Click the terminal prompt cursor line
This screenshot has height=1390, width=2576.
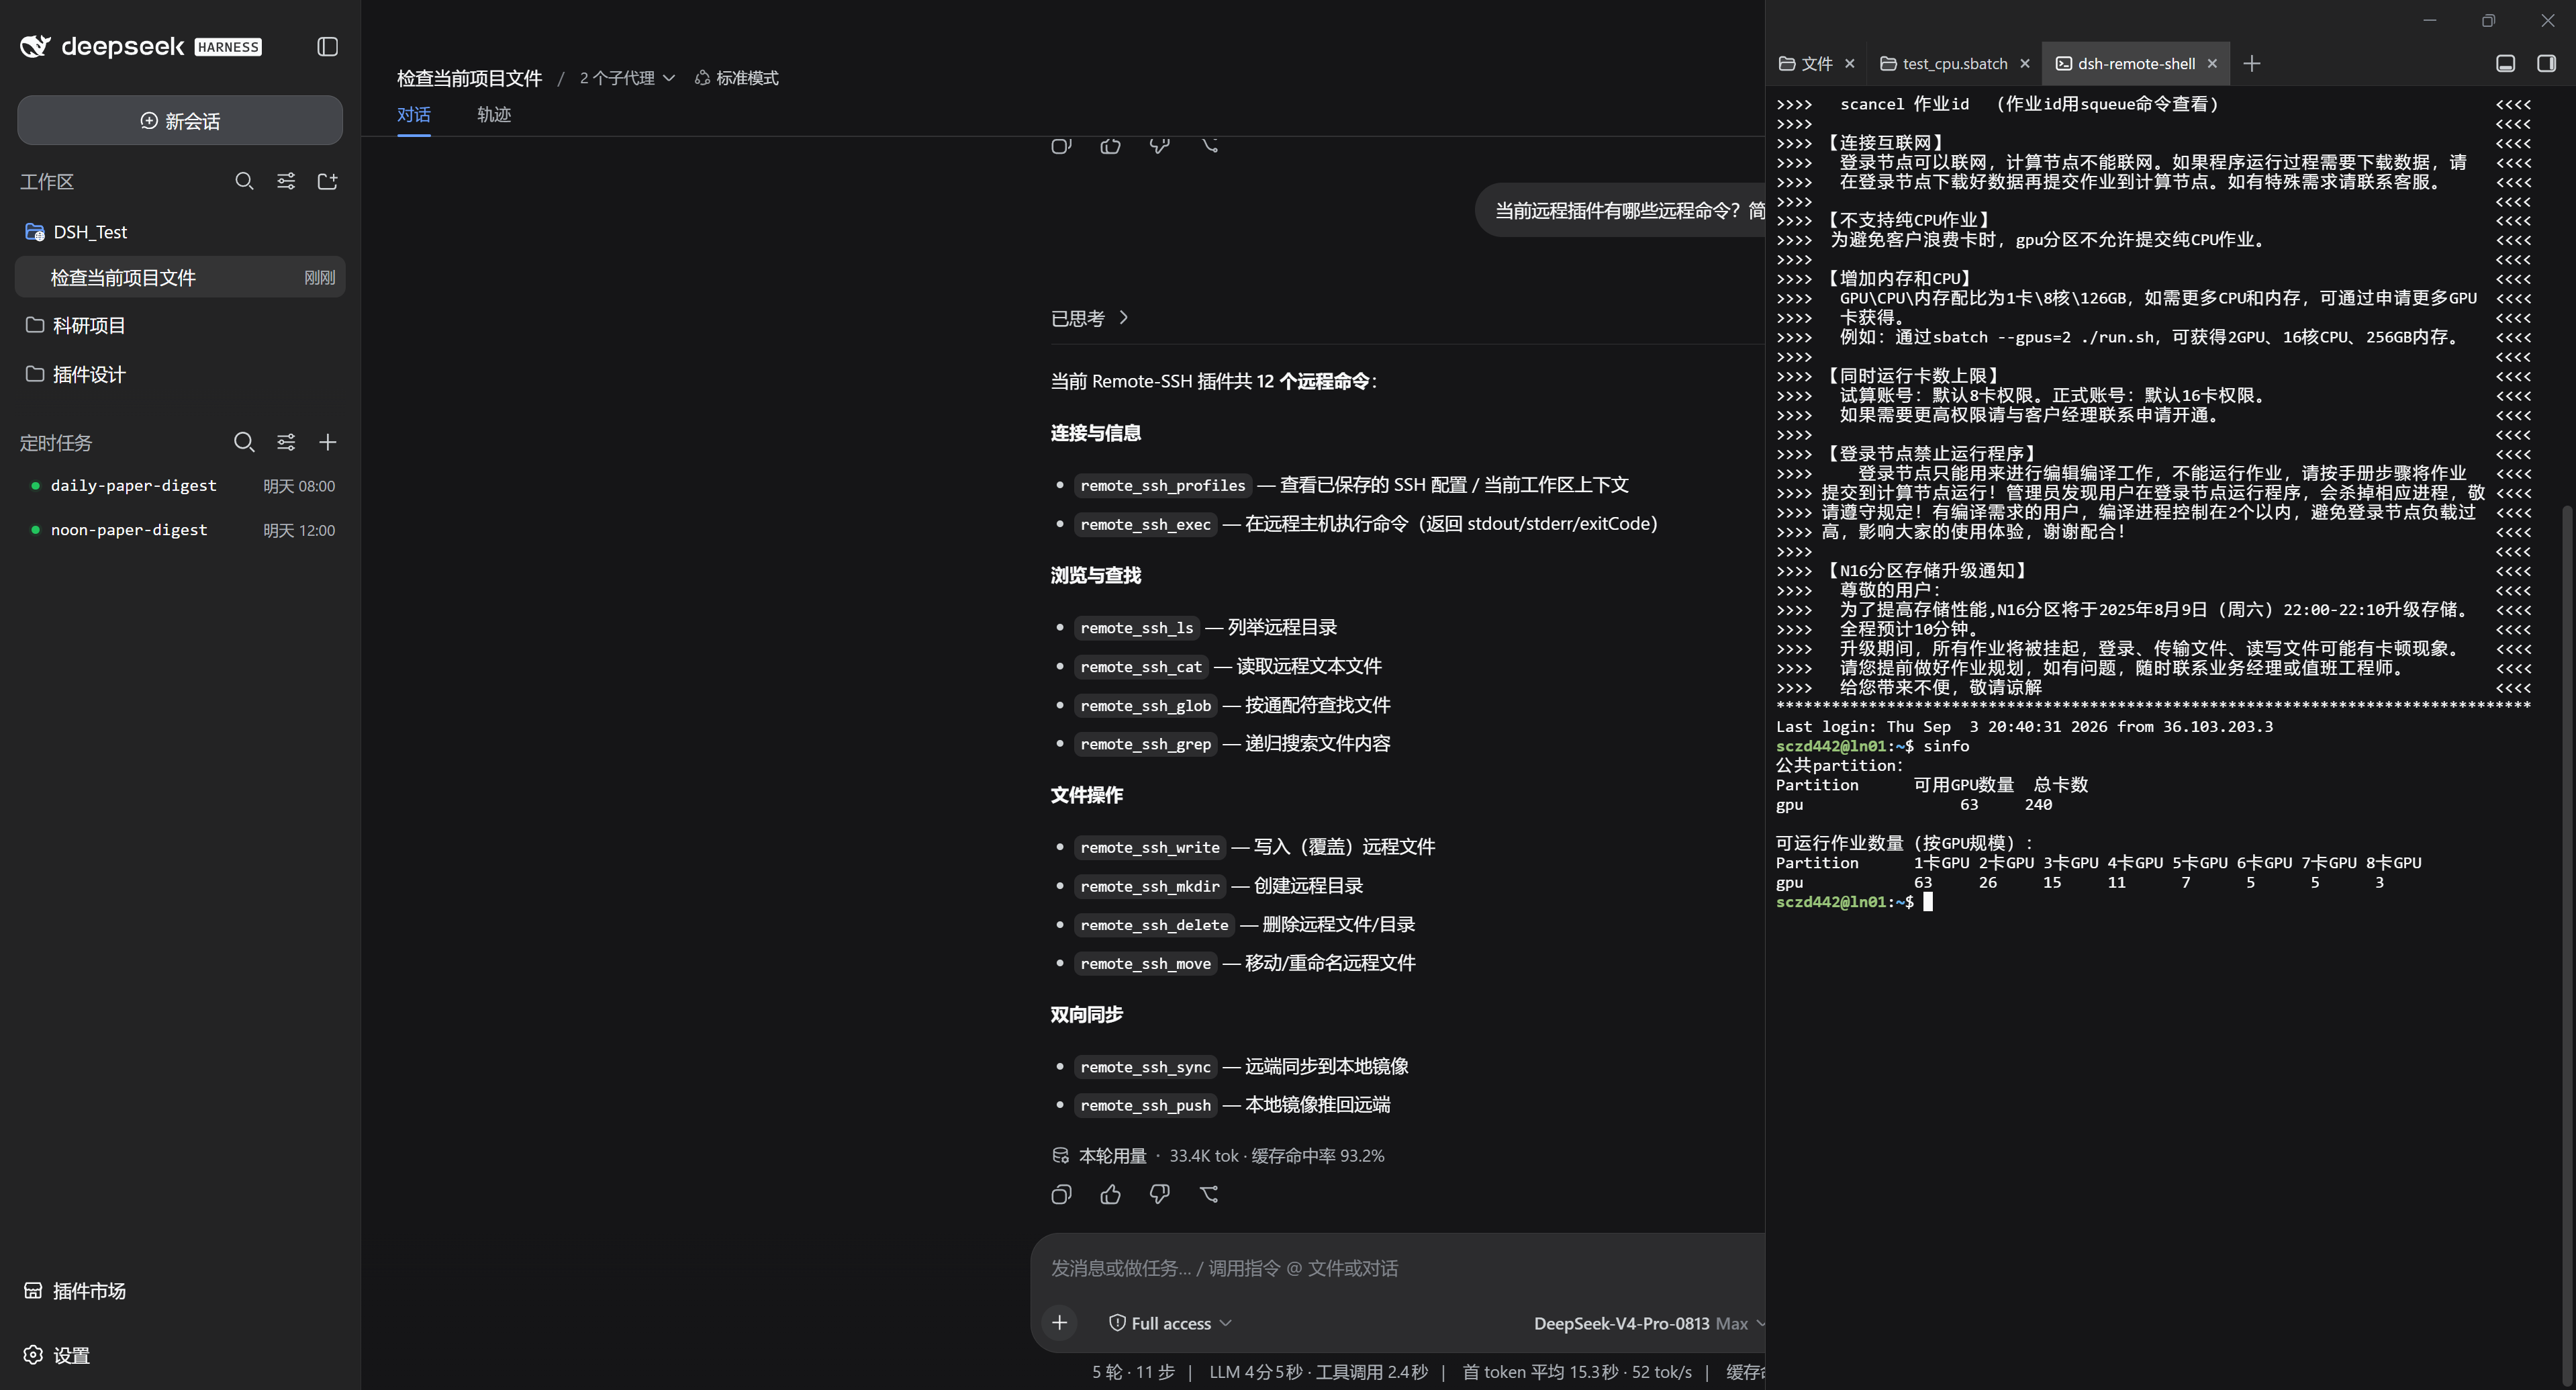click(x=1855, y=902)
